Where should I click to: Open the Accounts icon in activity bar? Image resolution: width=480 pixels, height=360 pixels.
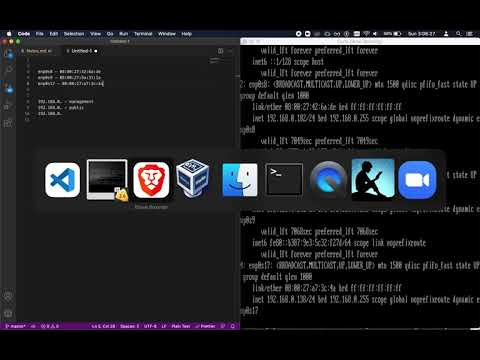[x=8, y=297]
